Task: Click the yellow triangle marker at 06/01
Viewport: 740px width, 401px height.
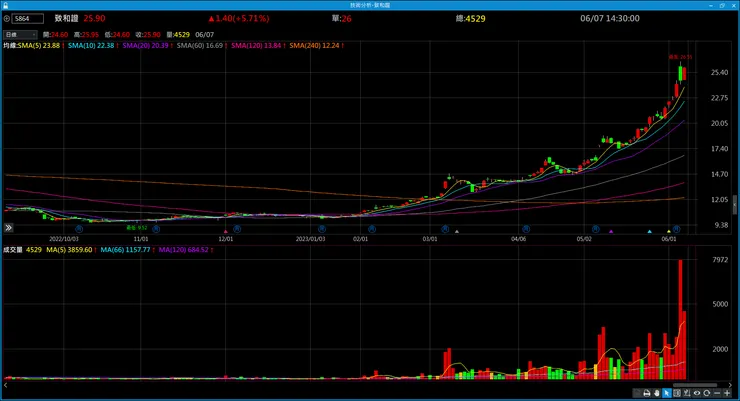Action: click(x=669, y=231)
